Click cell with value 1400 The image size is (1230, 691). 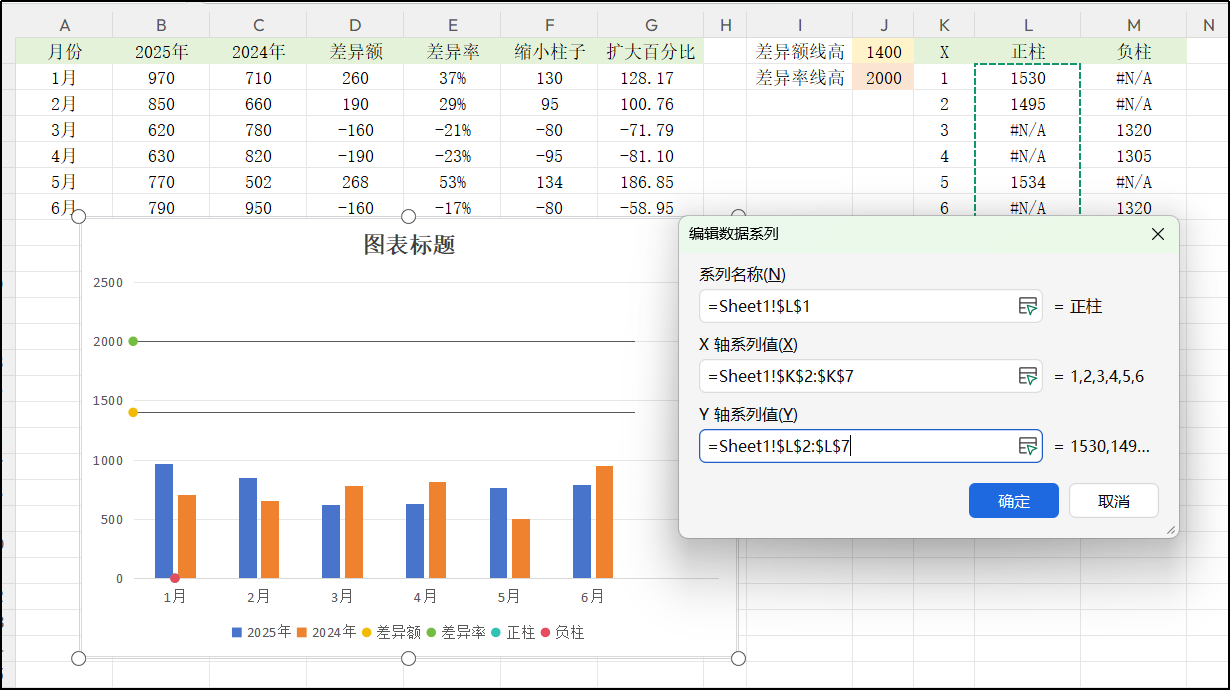(883, 52)
